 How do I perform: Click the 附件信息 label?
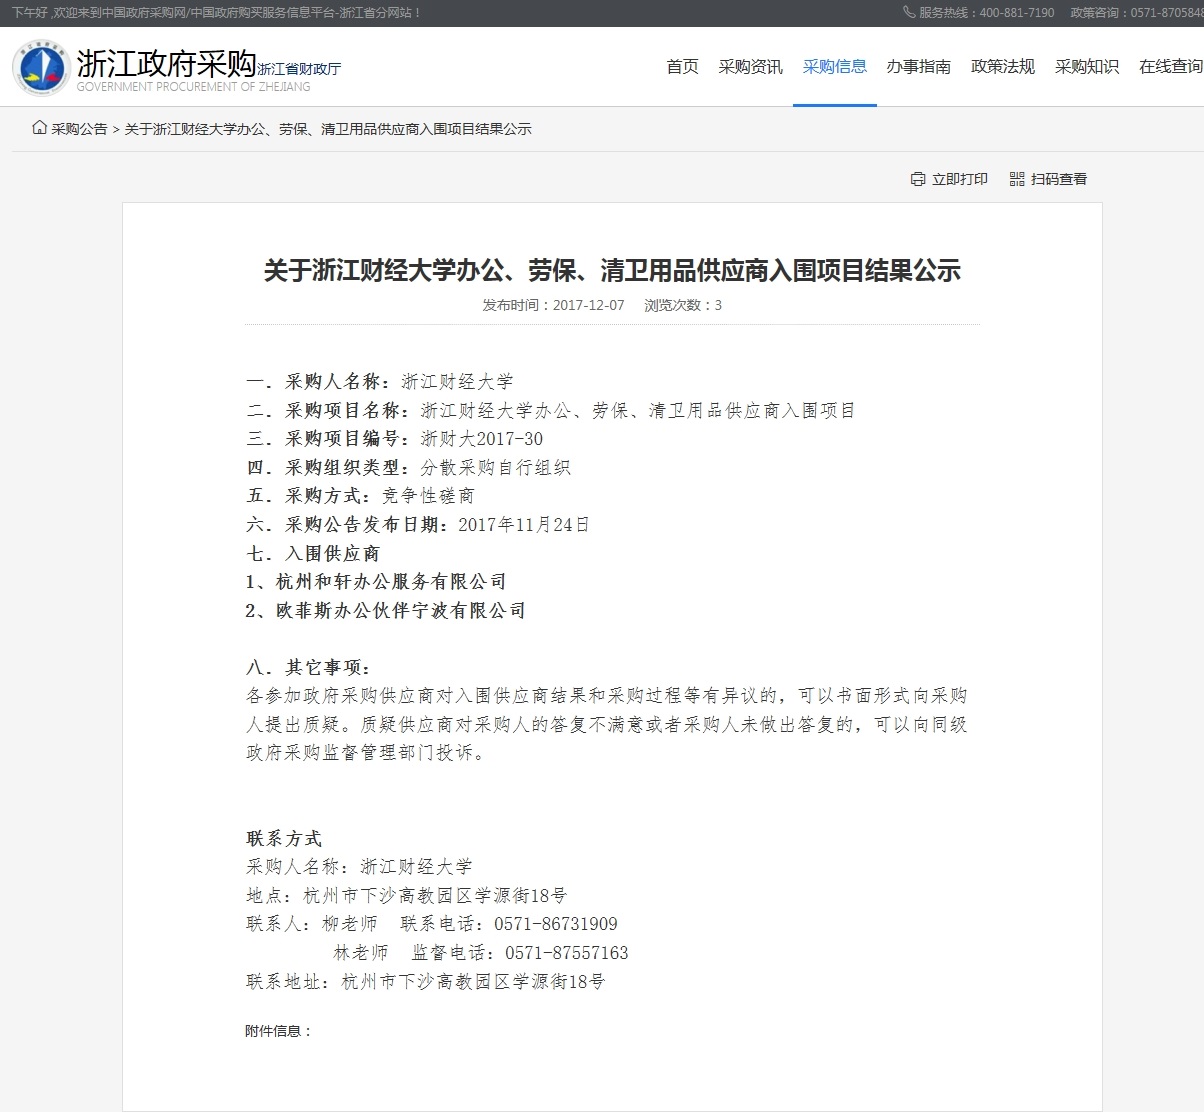(x=278, y=1031)
